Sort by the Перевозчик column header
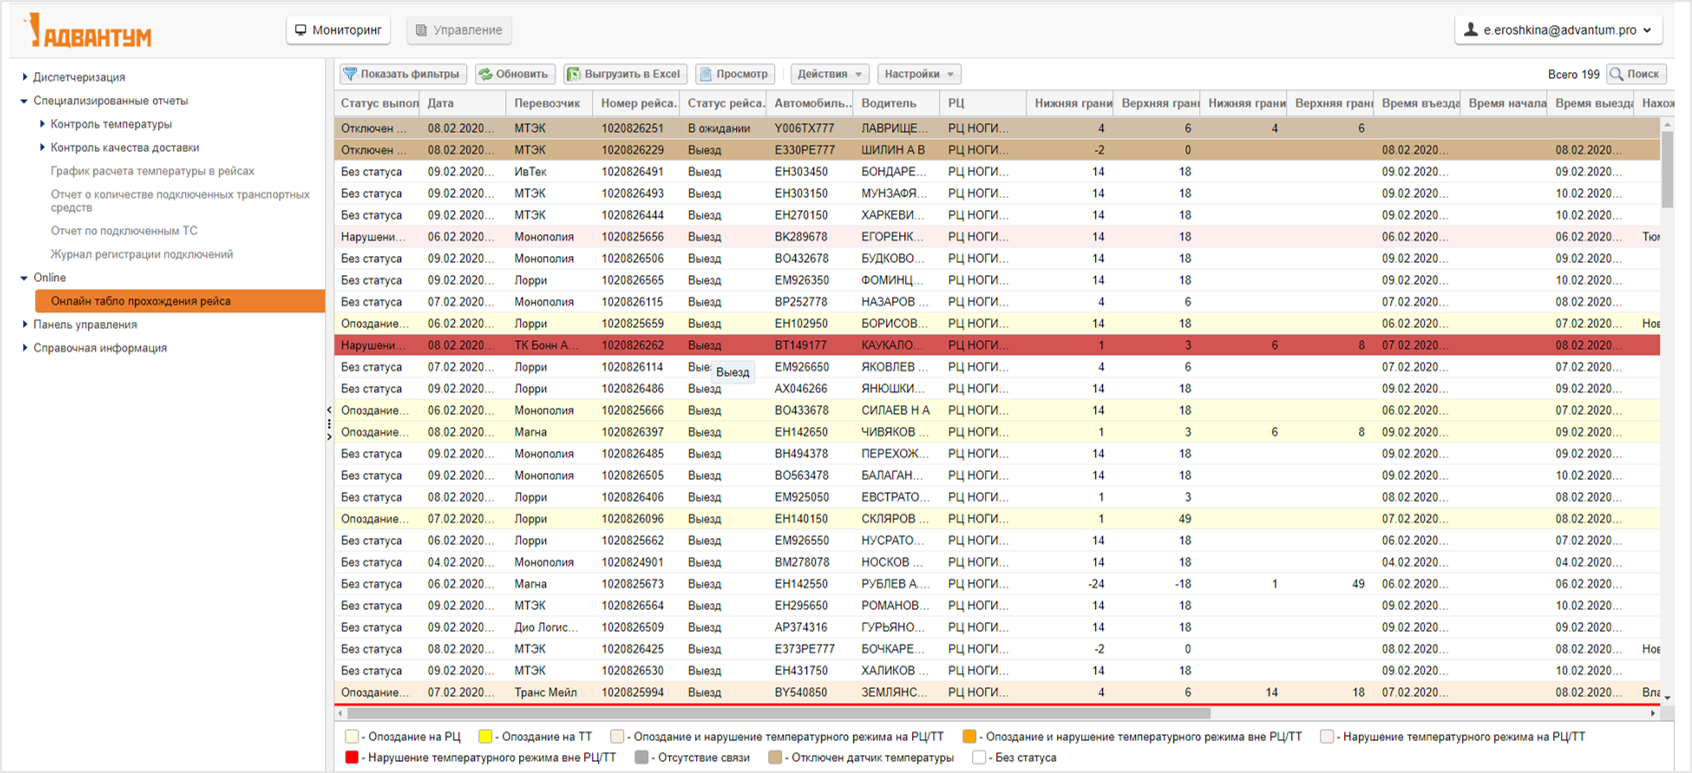This screenshot has height=773, width=1692. tap(547, 103)
